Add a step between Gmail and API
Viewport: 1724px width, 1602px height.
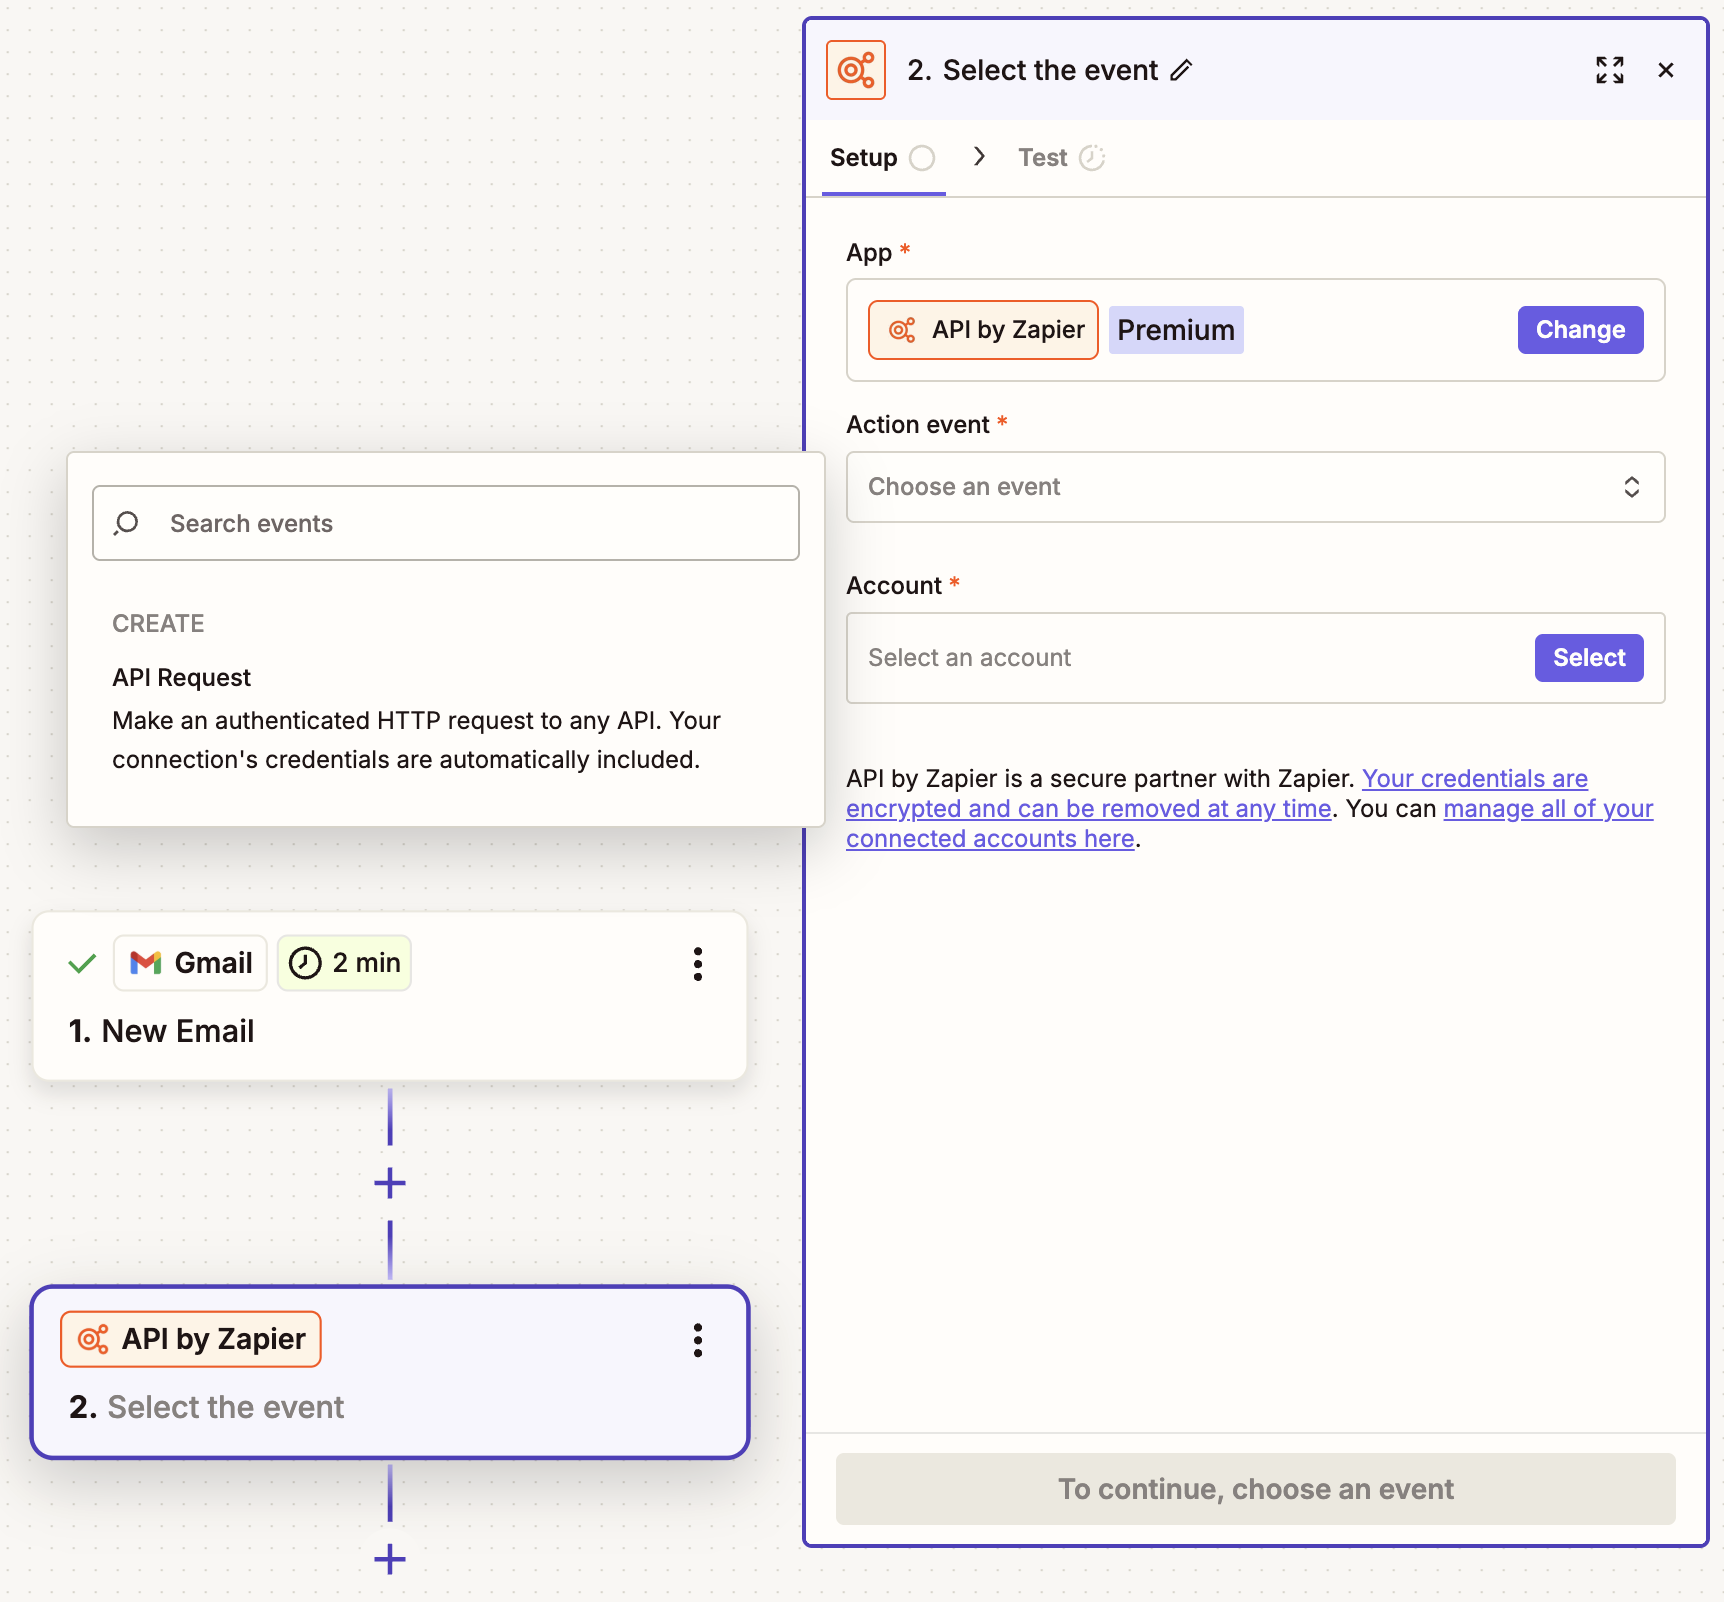(390, 1184)
